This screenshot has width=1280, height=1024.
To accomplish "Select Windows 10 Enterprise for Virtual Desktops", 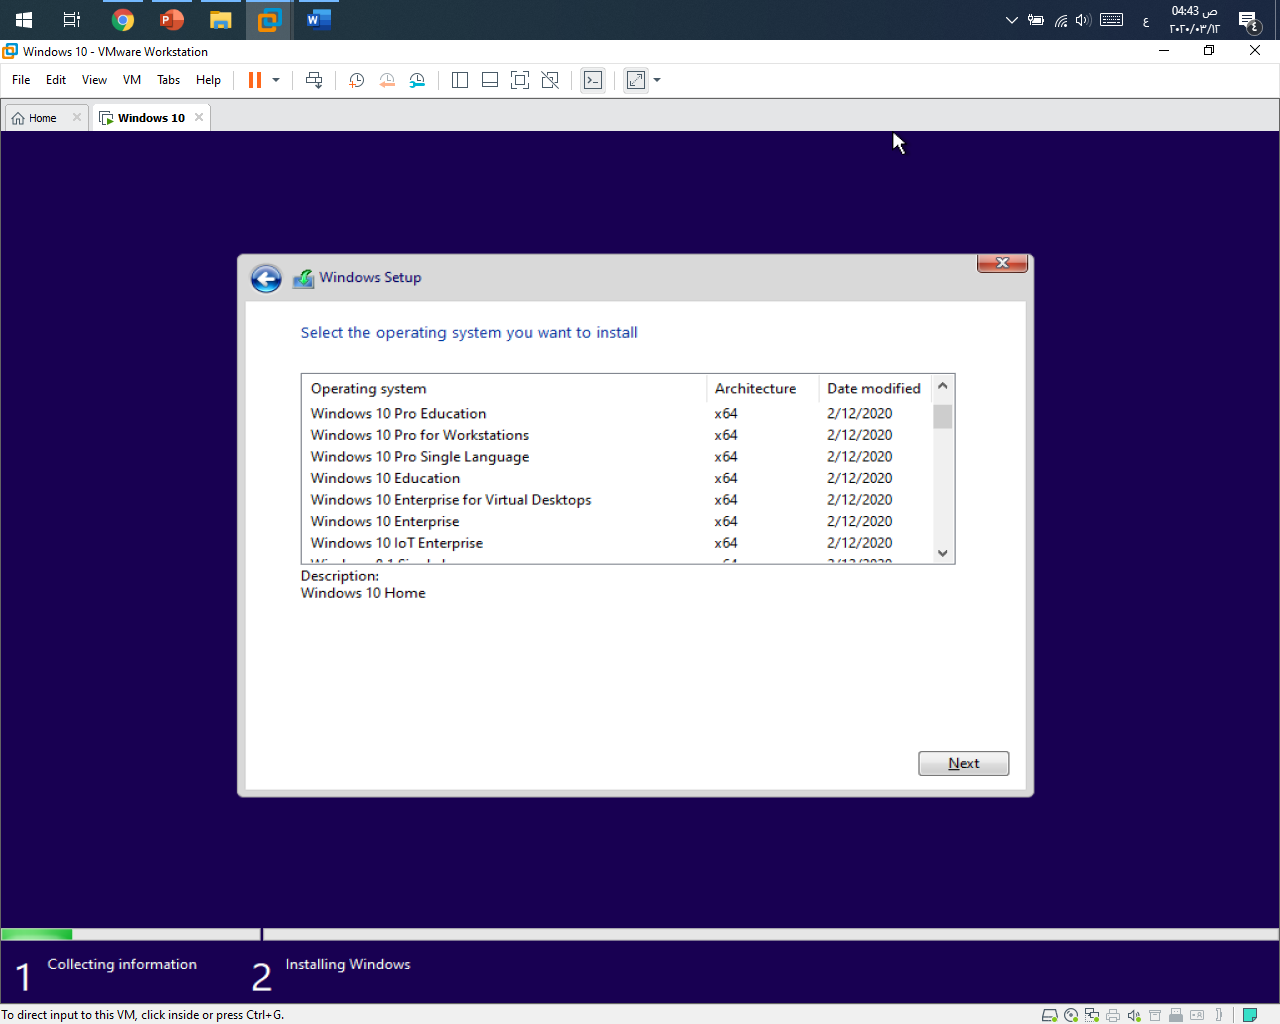I will 617,500.
